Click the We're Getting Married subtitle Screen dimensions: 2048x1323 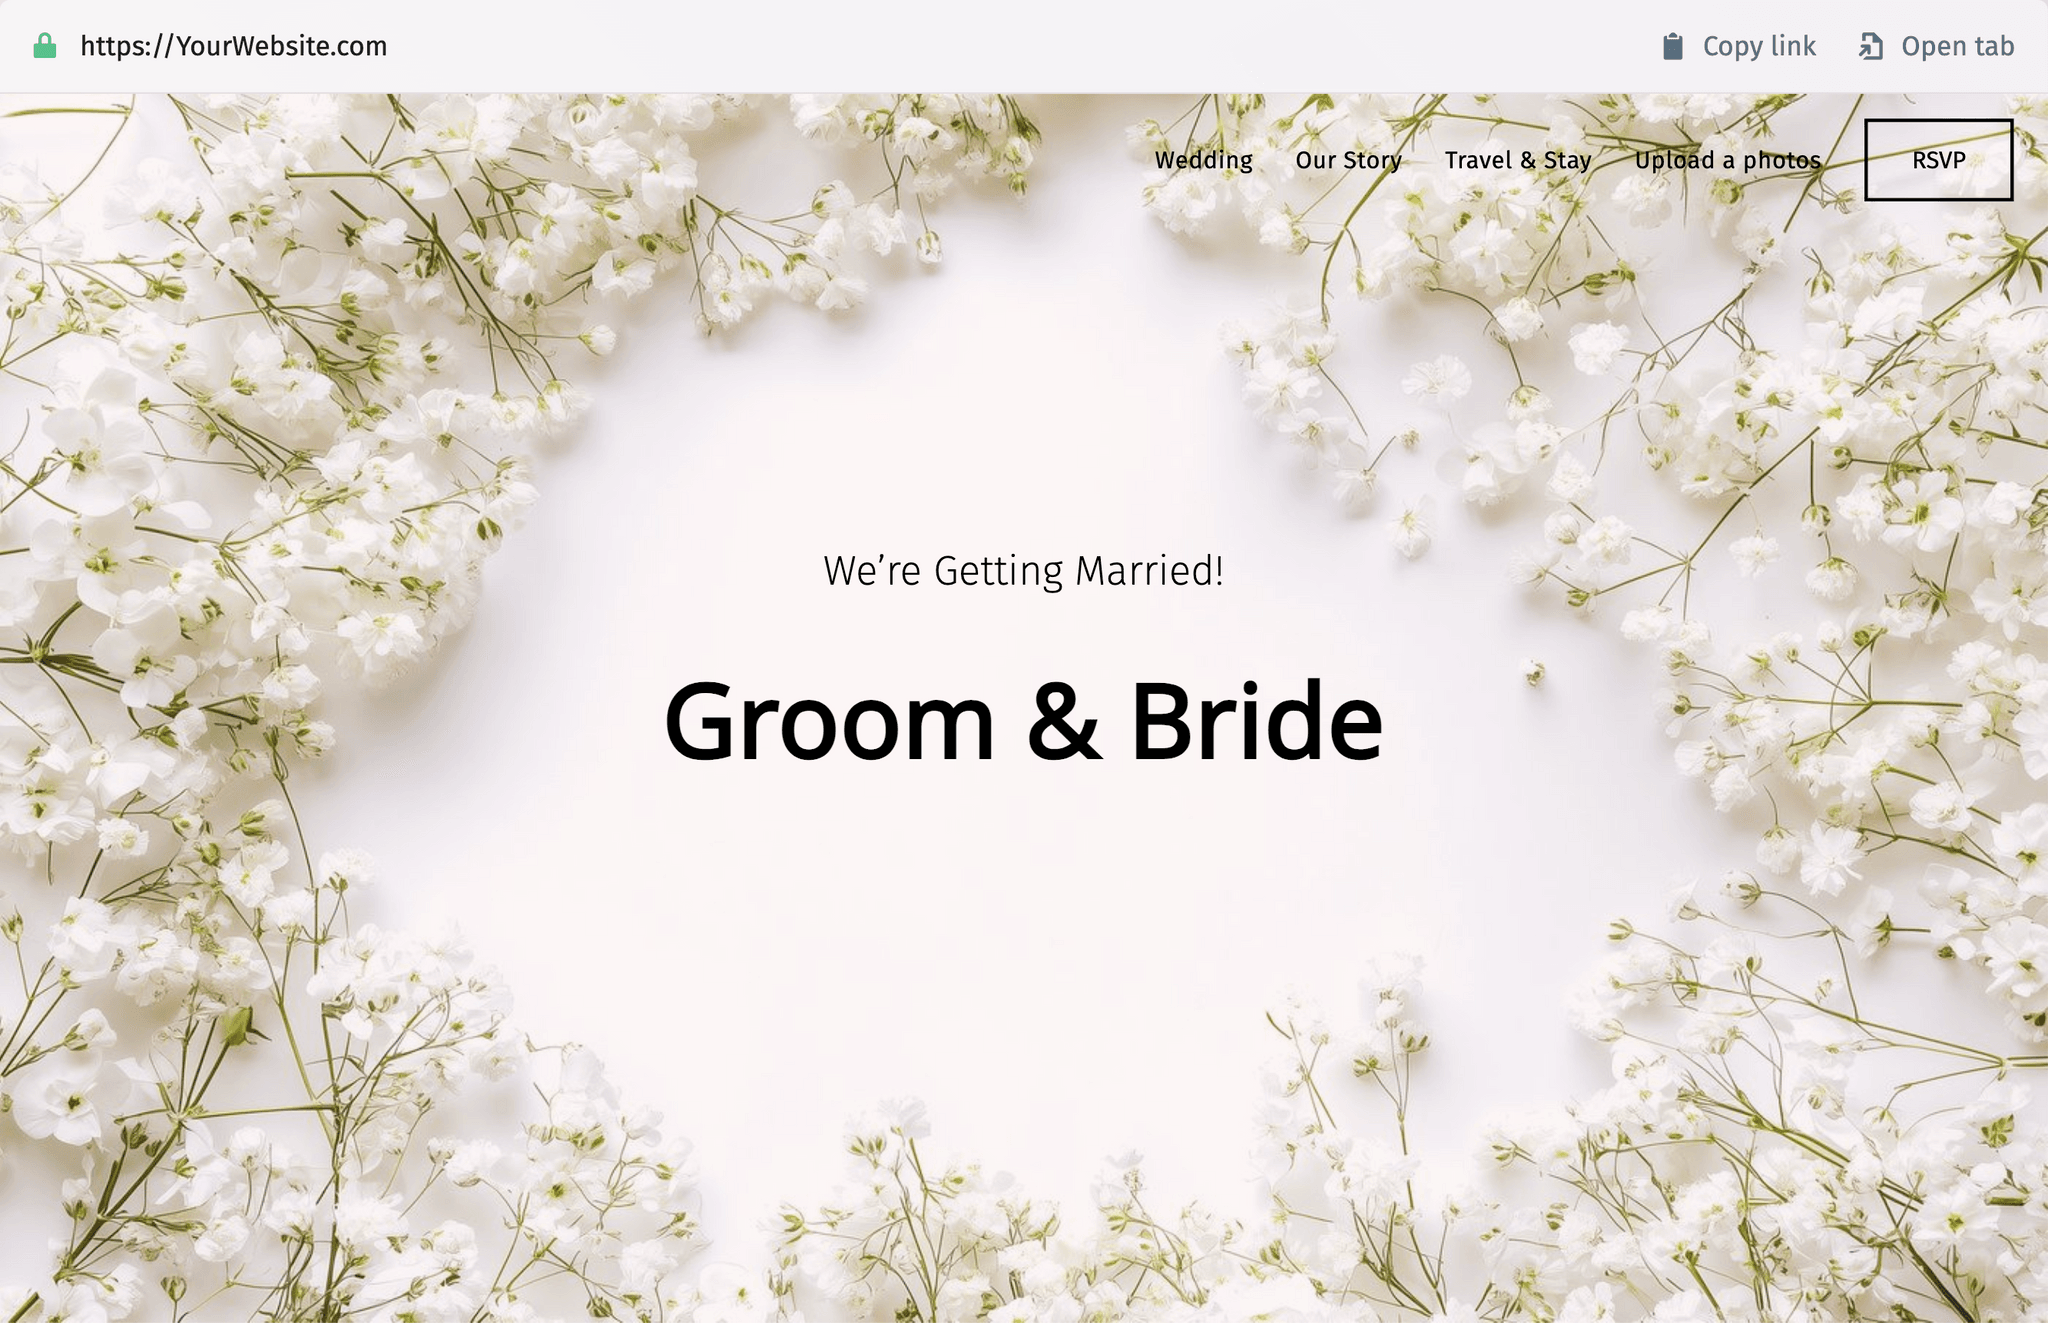coord(1023,570)
